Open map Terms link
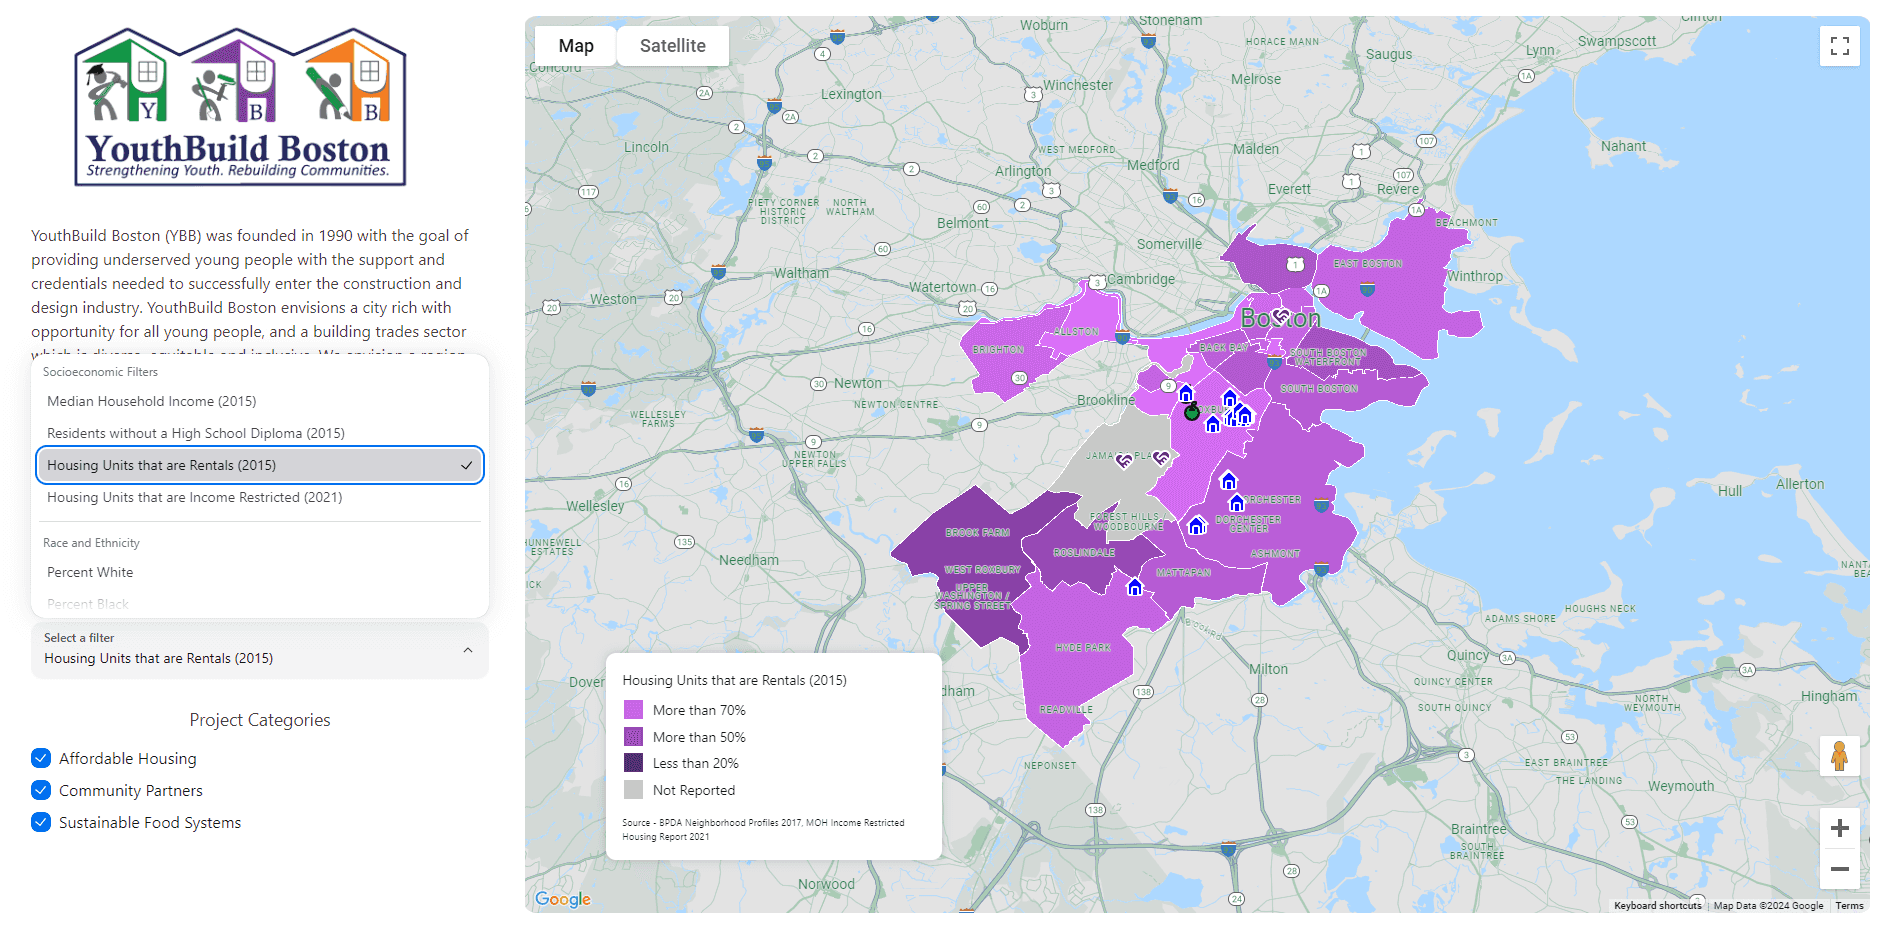 point(1849,905)
